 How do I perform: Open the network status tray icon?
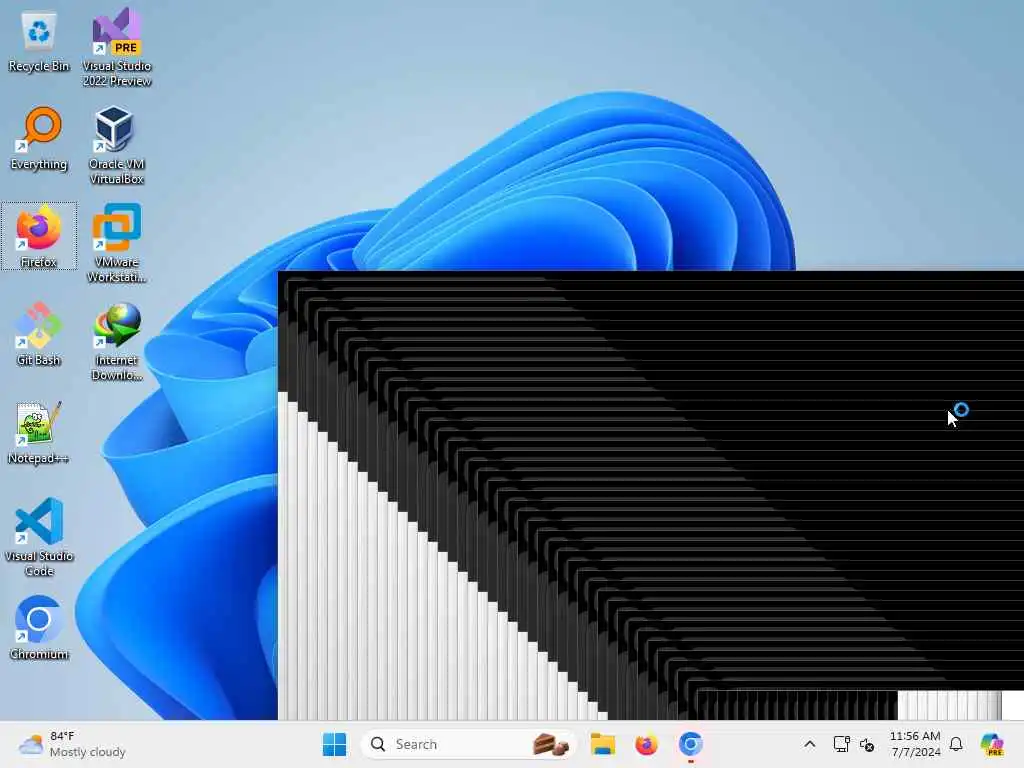point(841,744)
